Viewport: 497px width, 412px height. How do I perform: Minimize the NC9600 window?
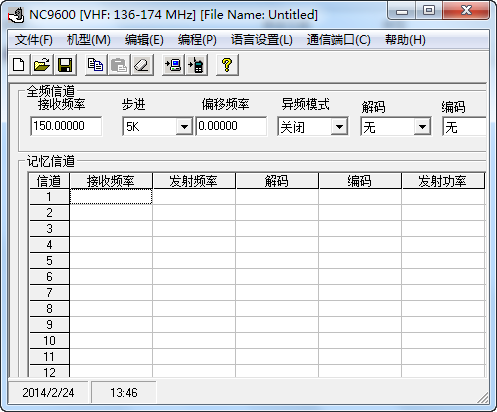click(402, 11)
